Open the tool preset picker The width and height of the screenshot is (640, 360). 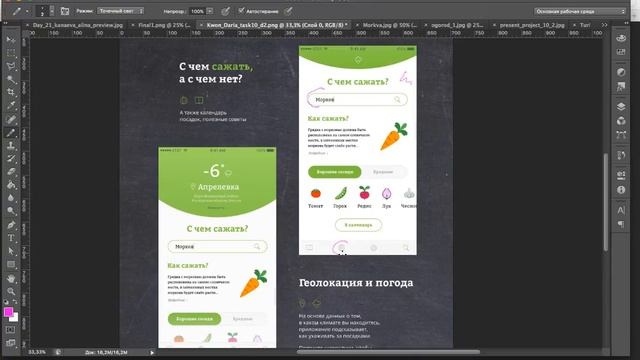[x=19, y=11]
